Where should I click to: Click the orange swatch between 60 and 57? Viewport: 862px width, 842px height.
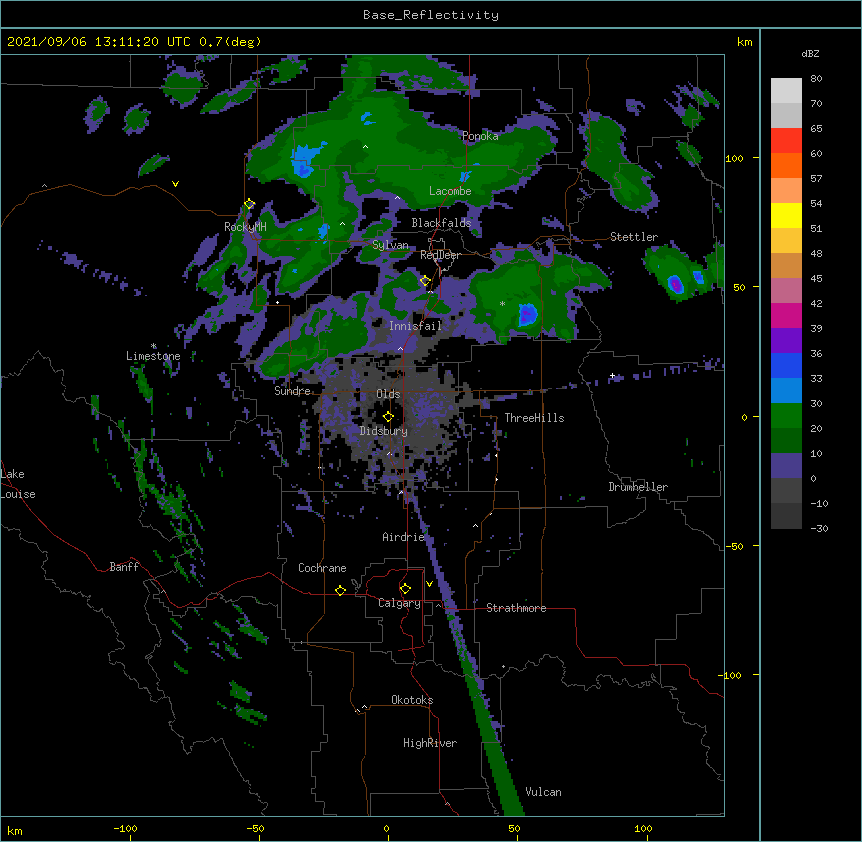(786, 165)
